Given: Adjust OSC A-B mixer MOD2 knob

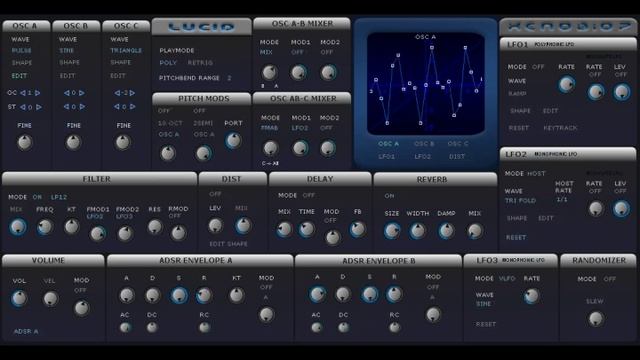Looking at the screenshot, I should click(x=328, y=73).
